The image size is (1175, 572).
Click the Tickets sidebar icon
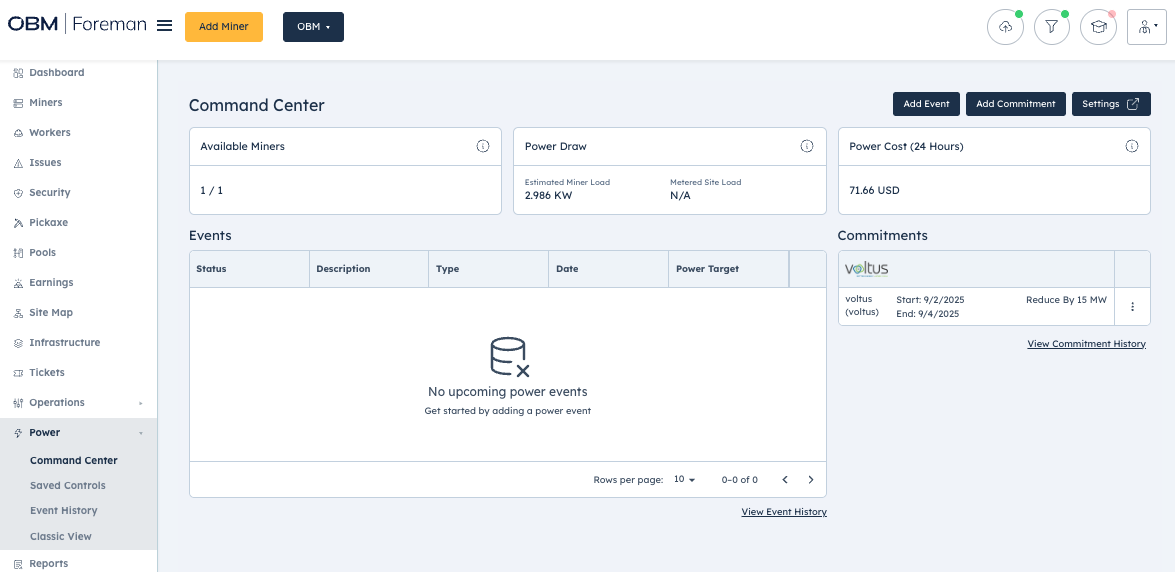click(19, 373)
